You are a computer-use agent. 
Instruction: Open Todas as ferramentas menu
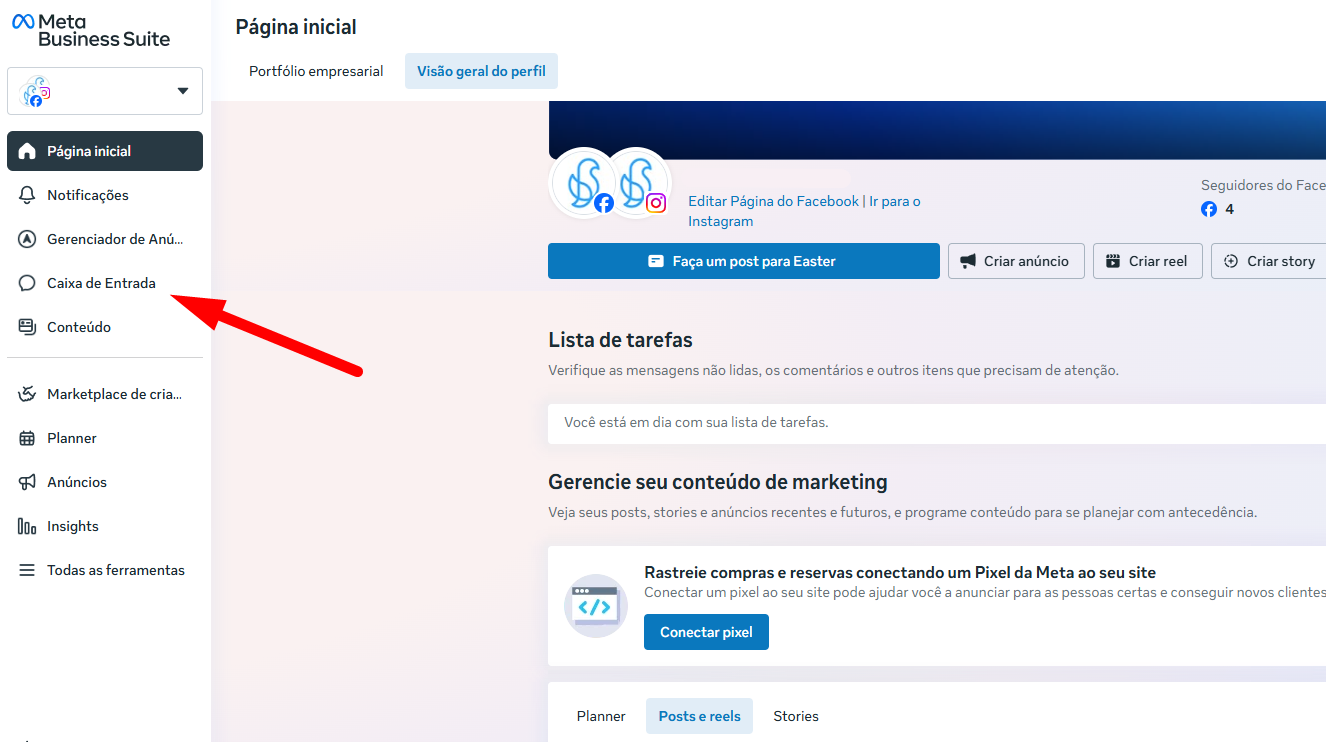[x=105, y=570]
